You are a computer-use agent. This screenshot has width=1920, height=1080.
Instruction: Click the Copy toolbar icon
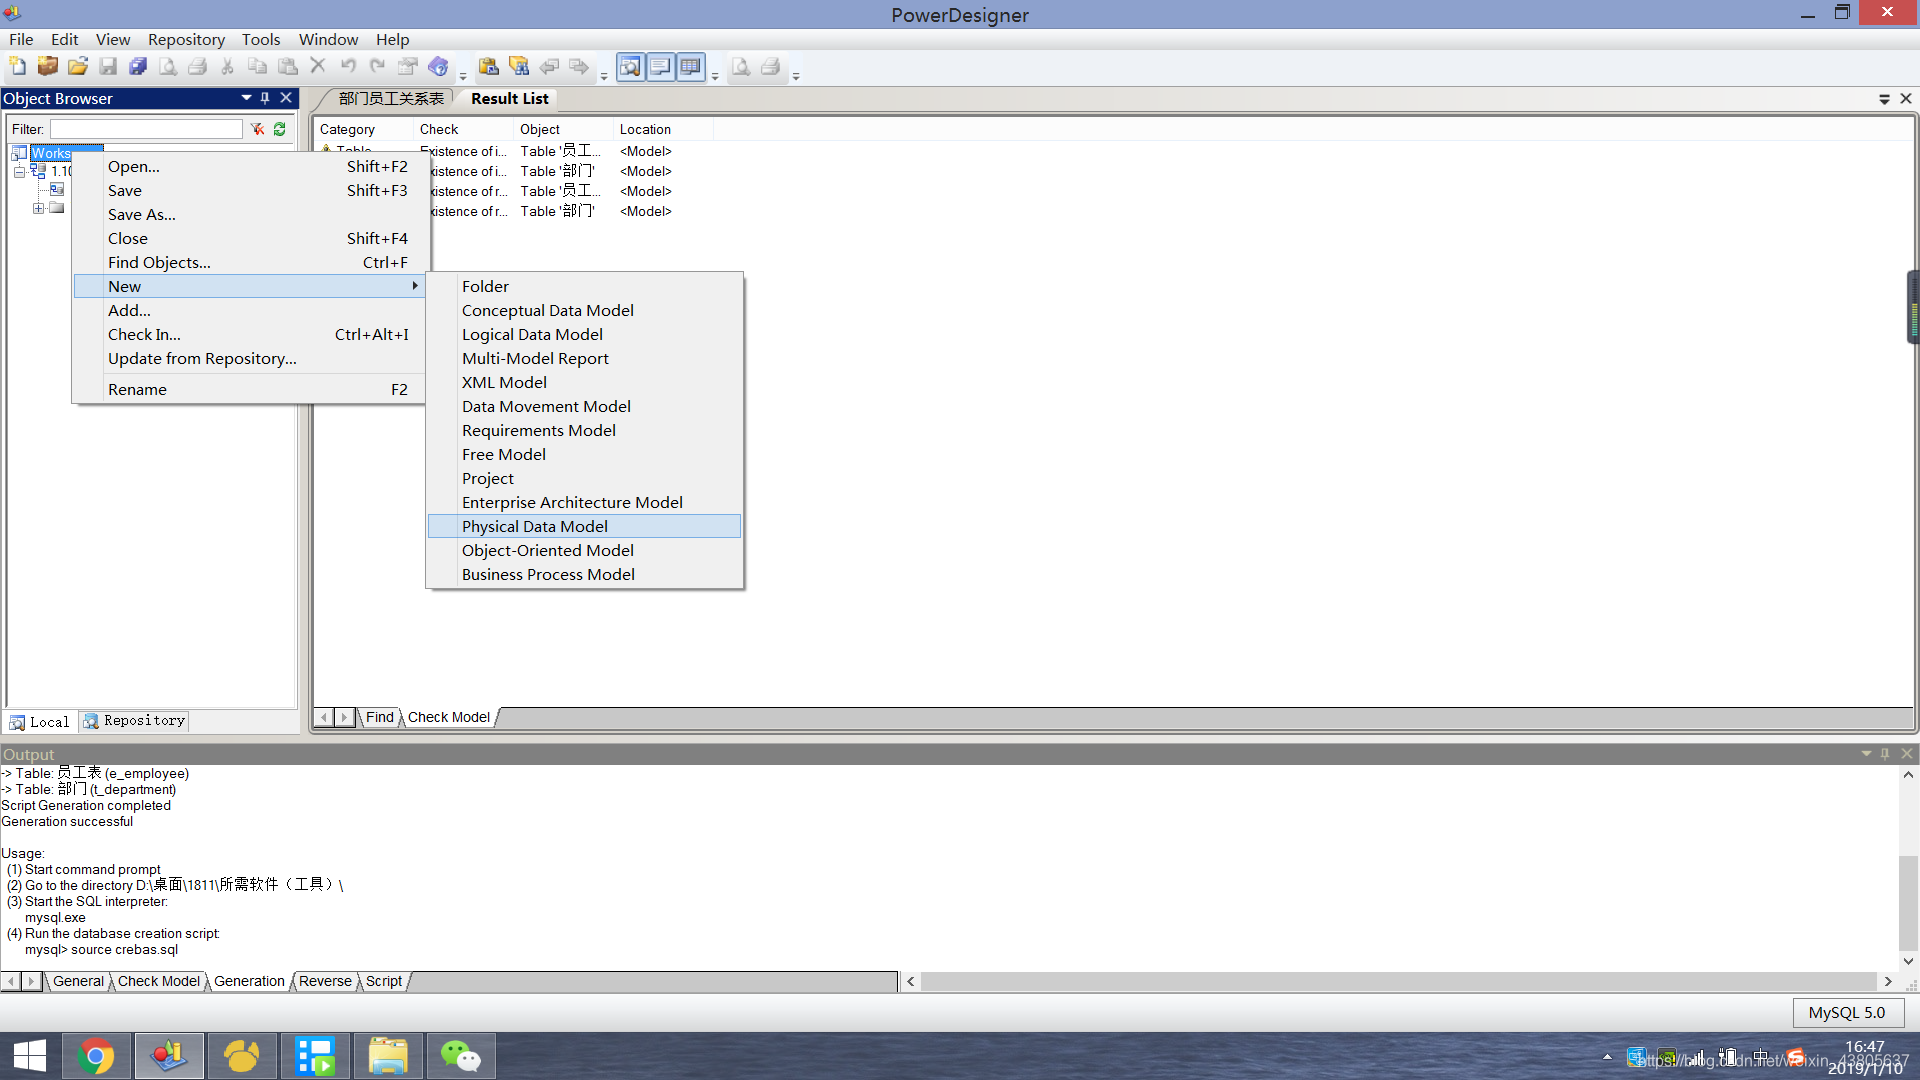click(x=258, y=67)
